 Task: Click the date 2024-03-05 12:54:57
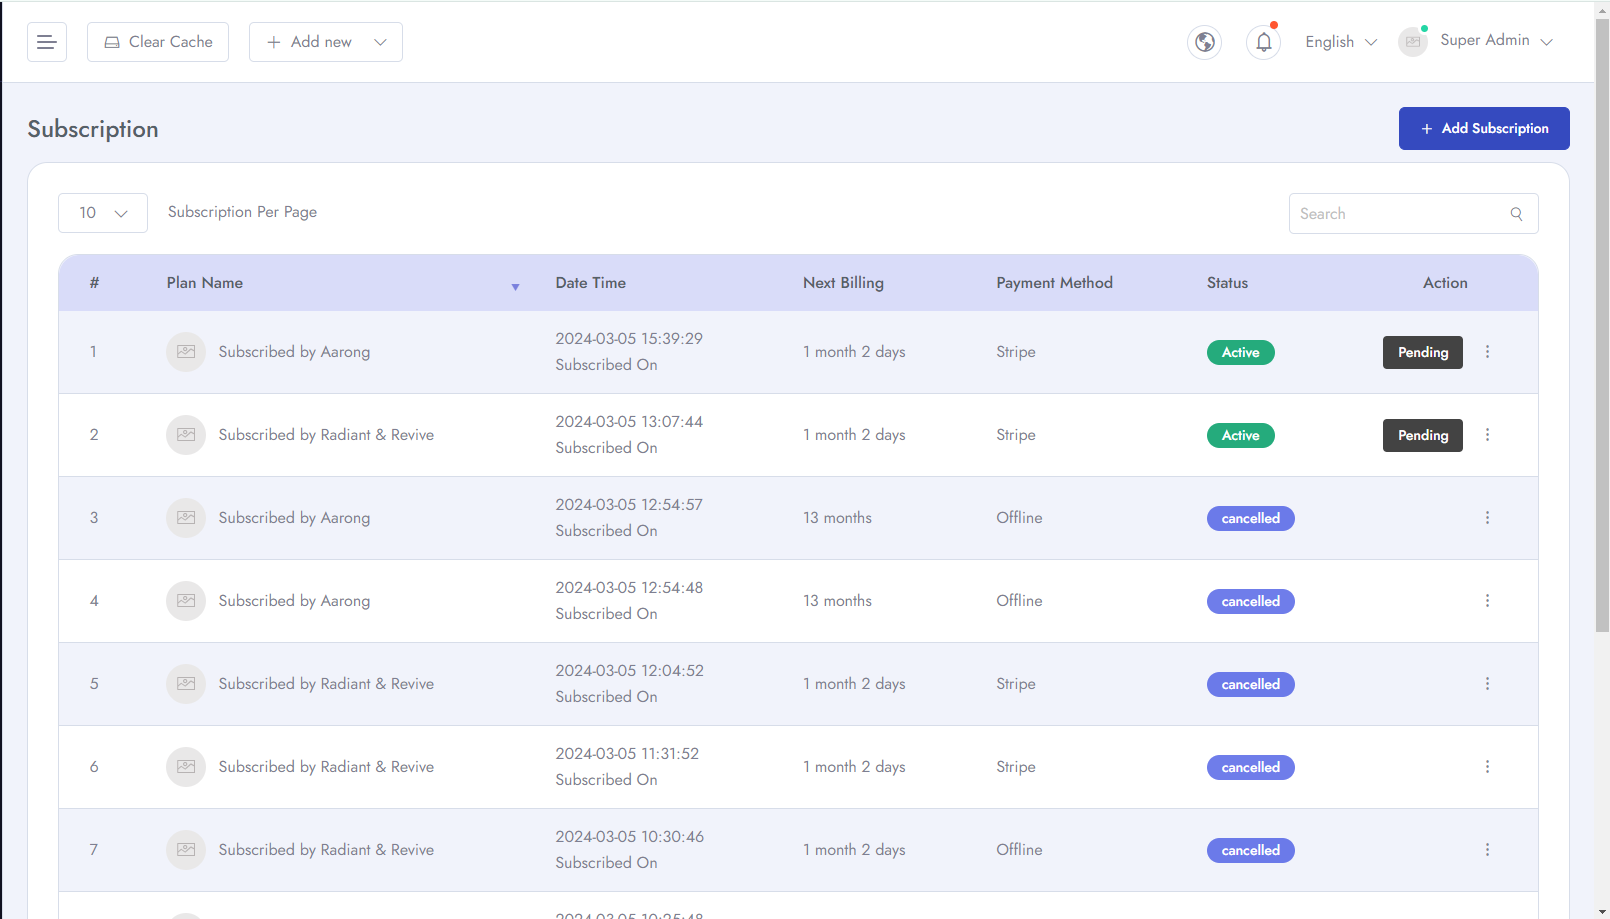629,505
